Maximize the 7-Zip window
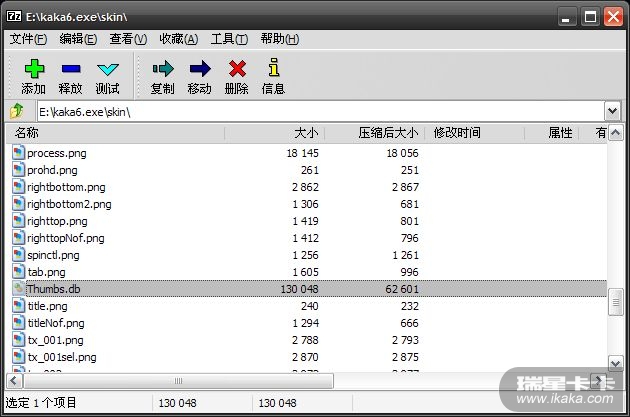The image size is (630, 417). point(590,17)
